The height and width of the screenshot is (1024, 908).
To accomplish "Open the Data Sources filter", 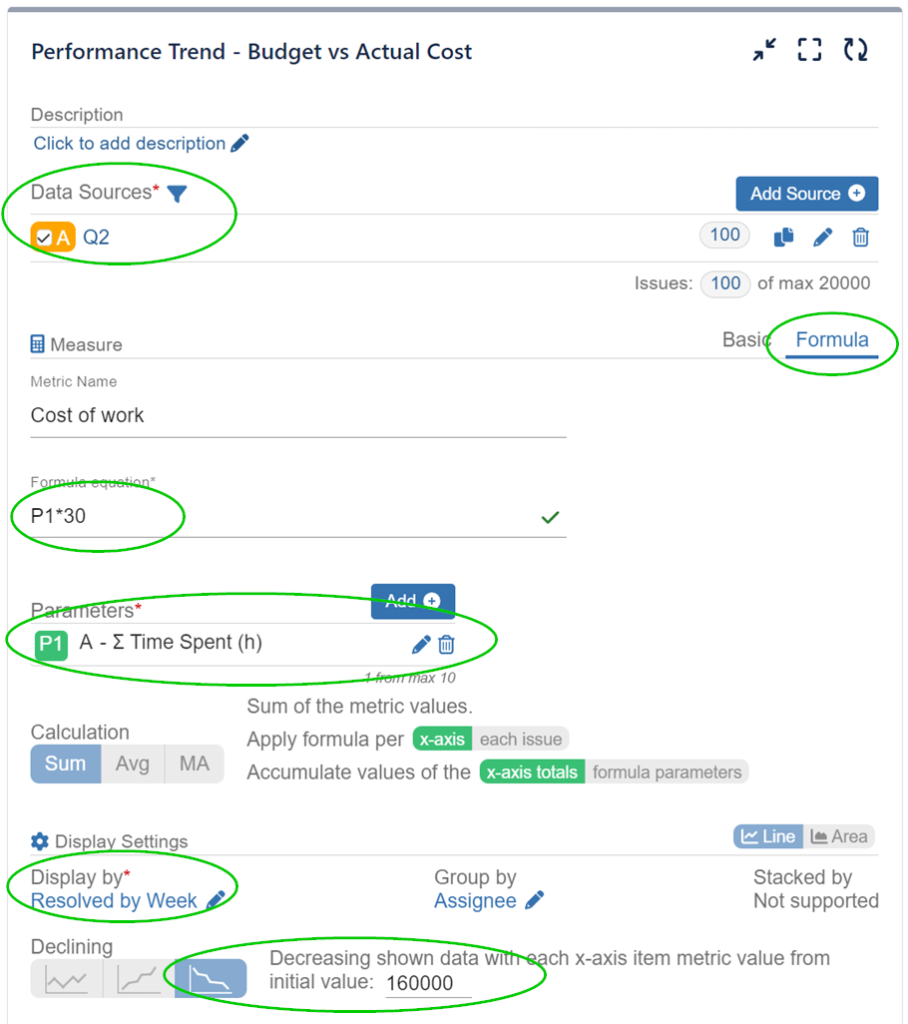I will tap(176, 194).
